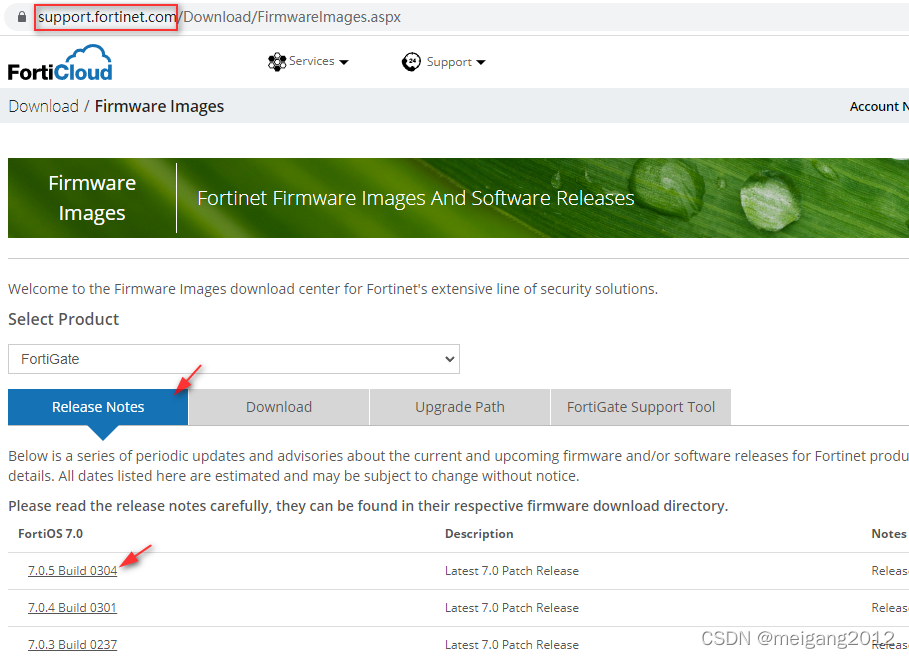The height and width of the screenshot is (658, 909).
Task: Click the Select Product heading
Action: 64,319
